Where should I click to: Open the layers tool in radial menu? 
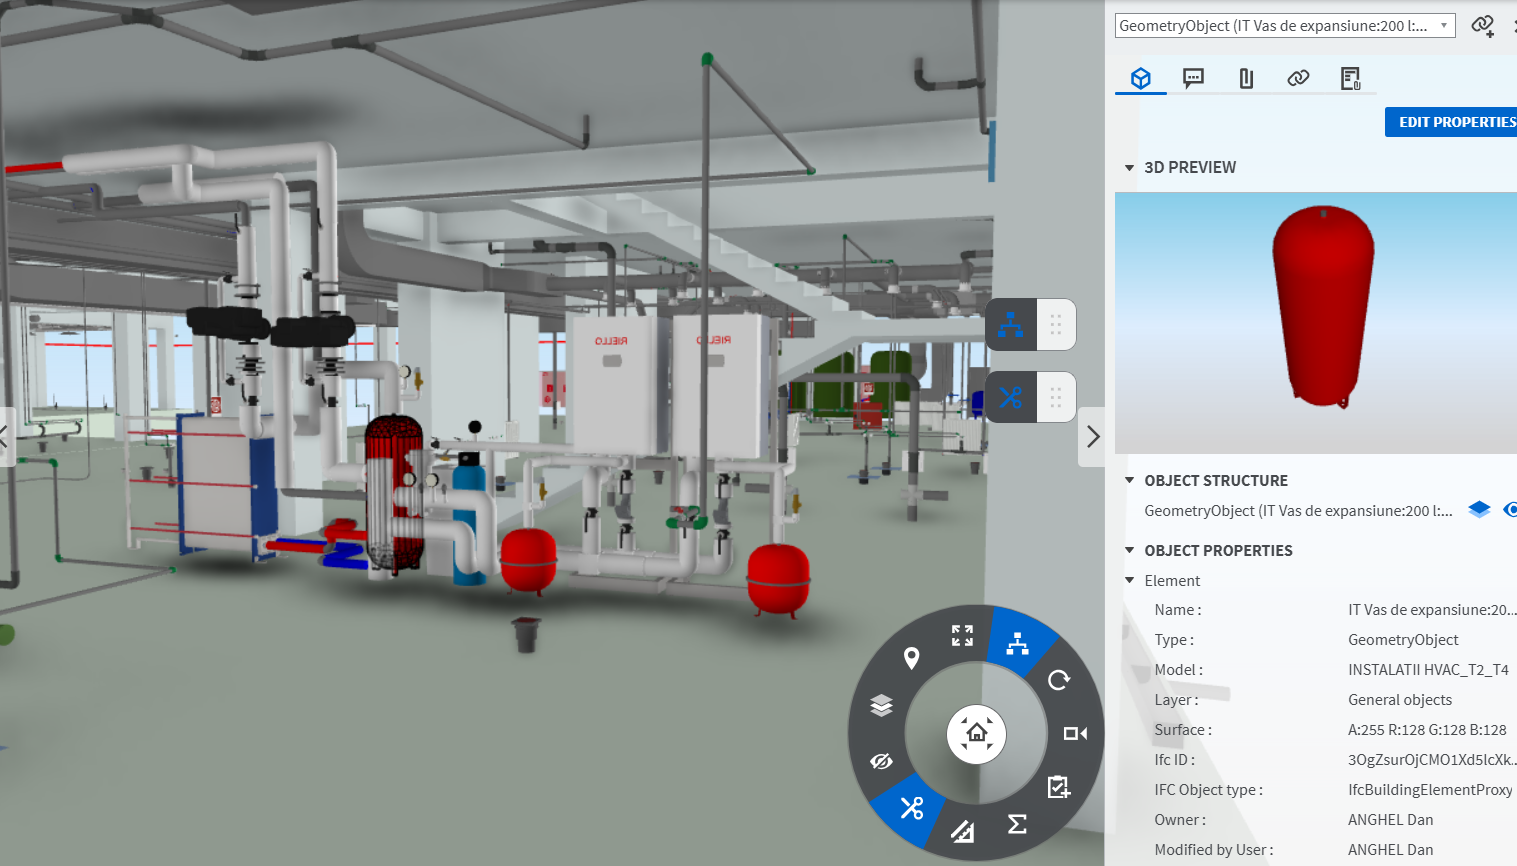[x=881, y=706]
